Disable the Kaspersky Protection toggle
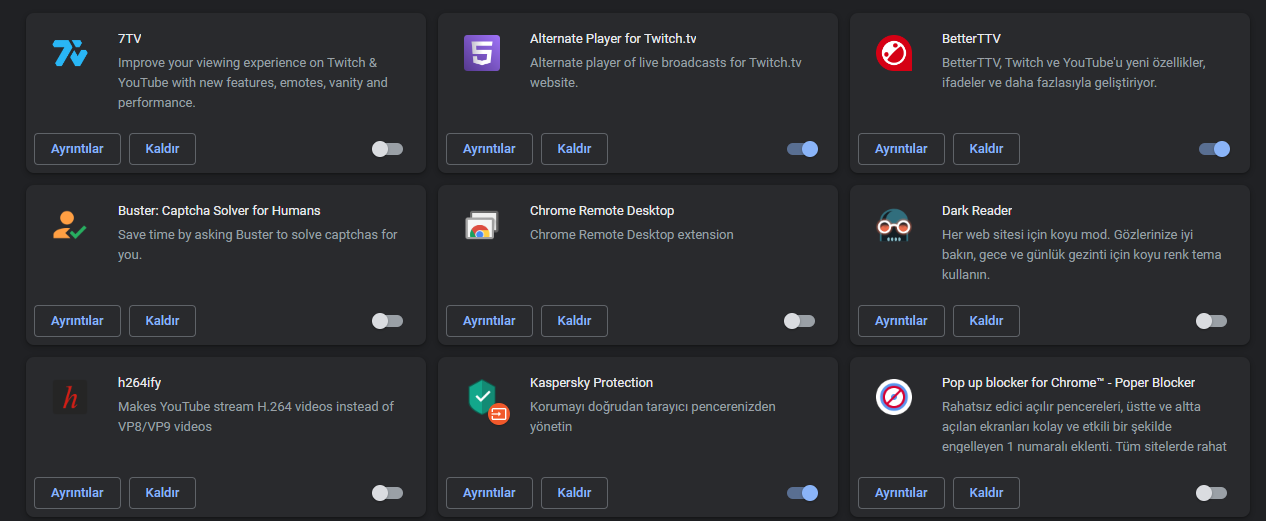 pos(802,493)
